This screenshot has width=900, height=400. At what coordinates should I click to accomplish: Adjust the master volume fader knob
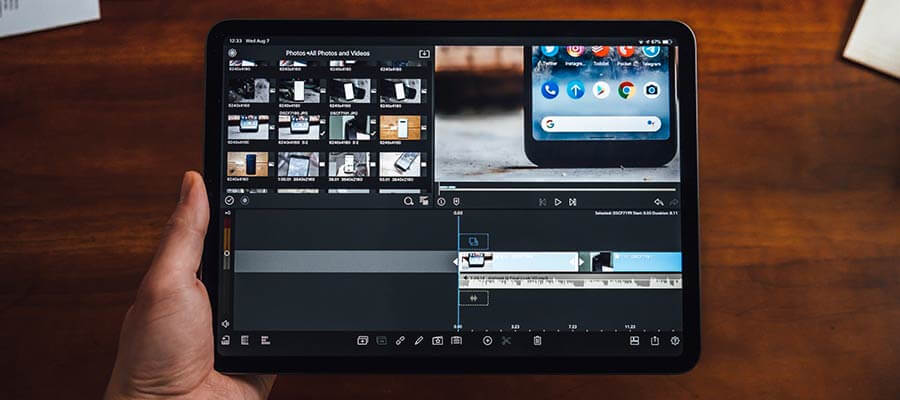click(x=227, y=253)
